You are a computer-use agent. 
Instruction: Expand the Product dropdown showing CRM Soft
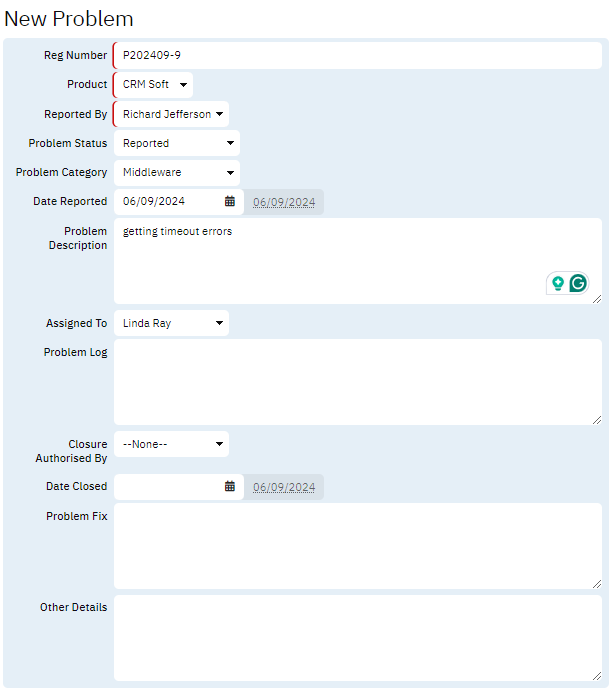[154, 85]
